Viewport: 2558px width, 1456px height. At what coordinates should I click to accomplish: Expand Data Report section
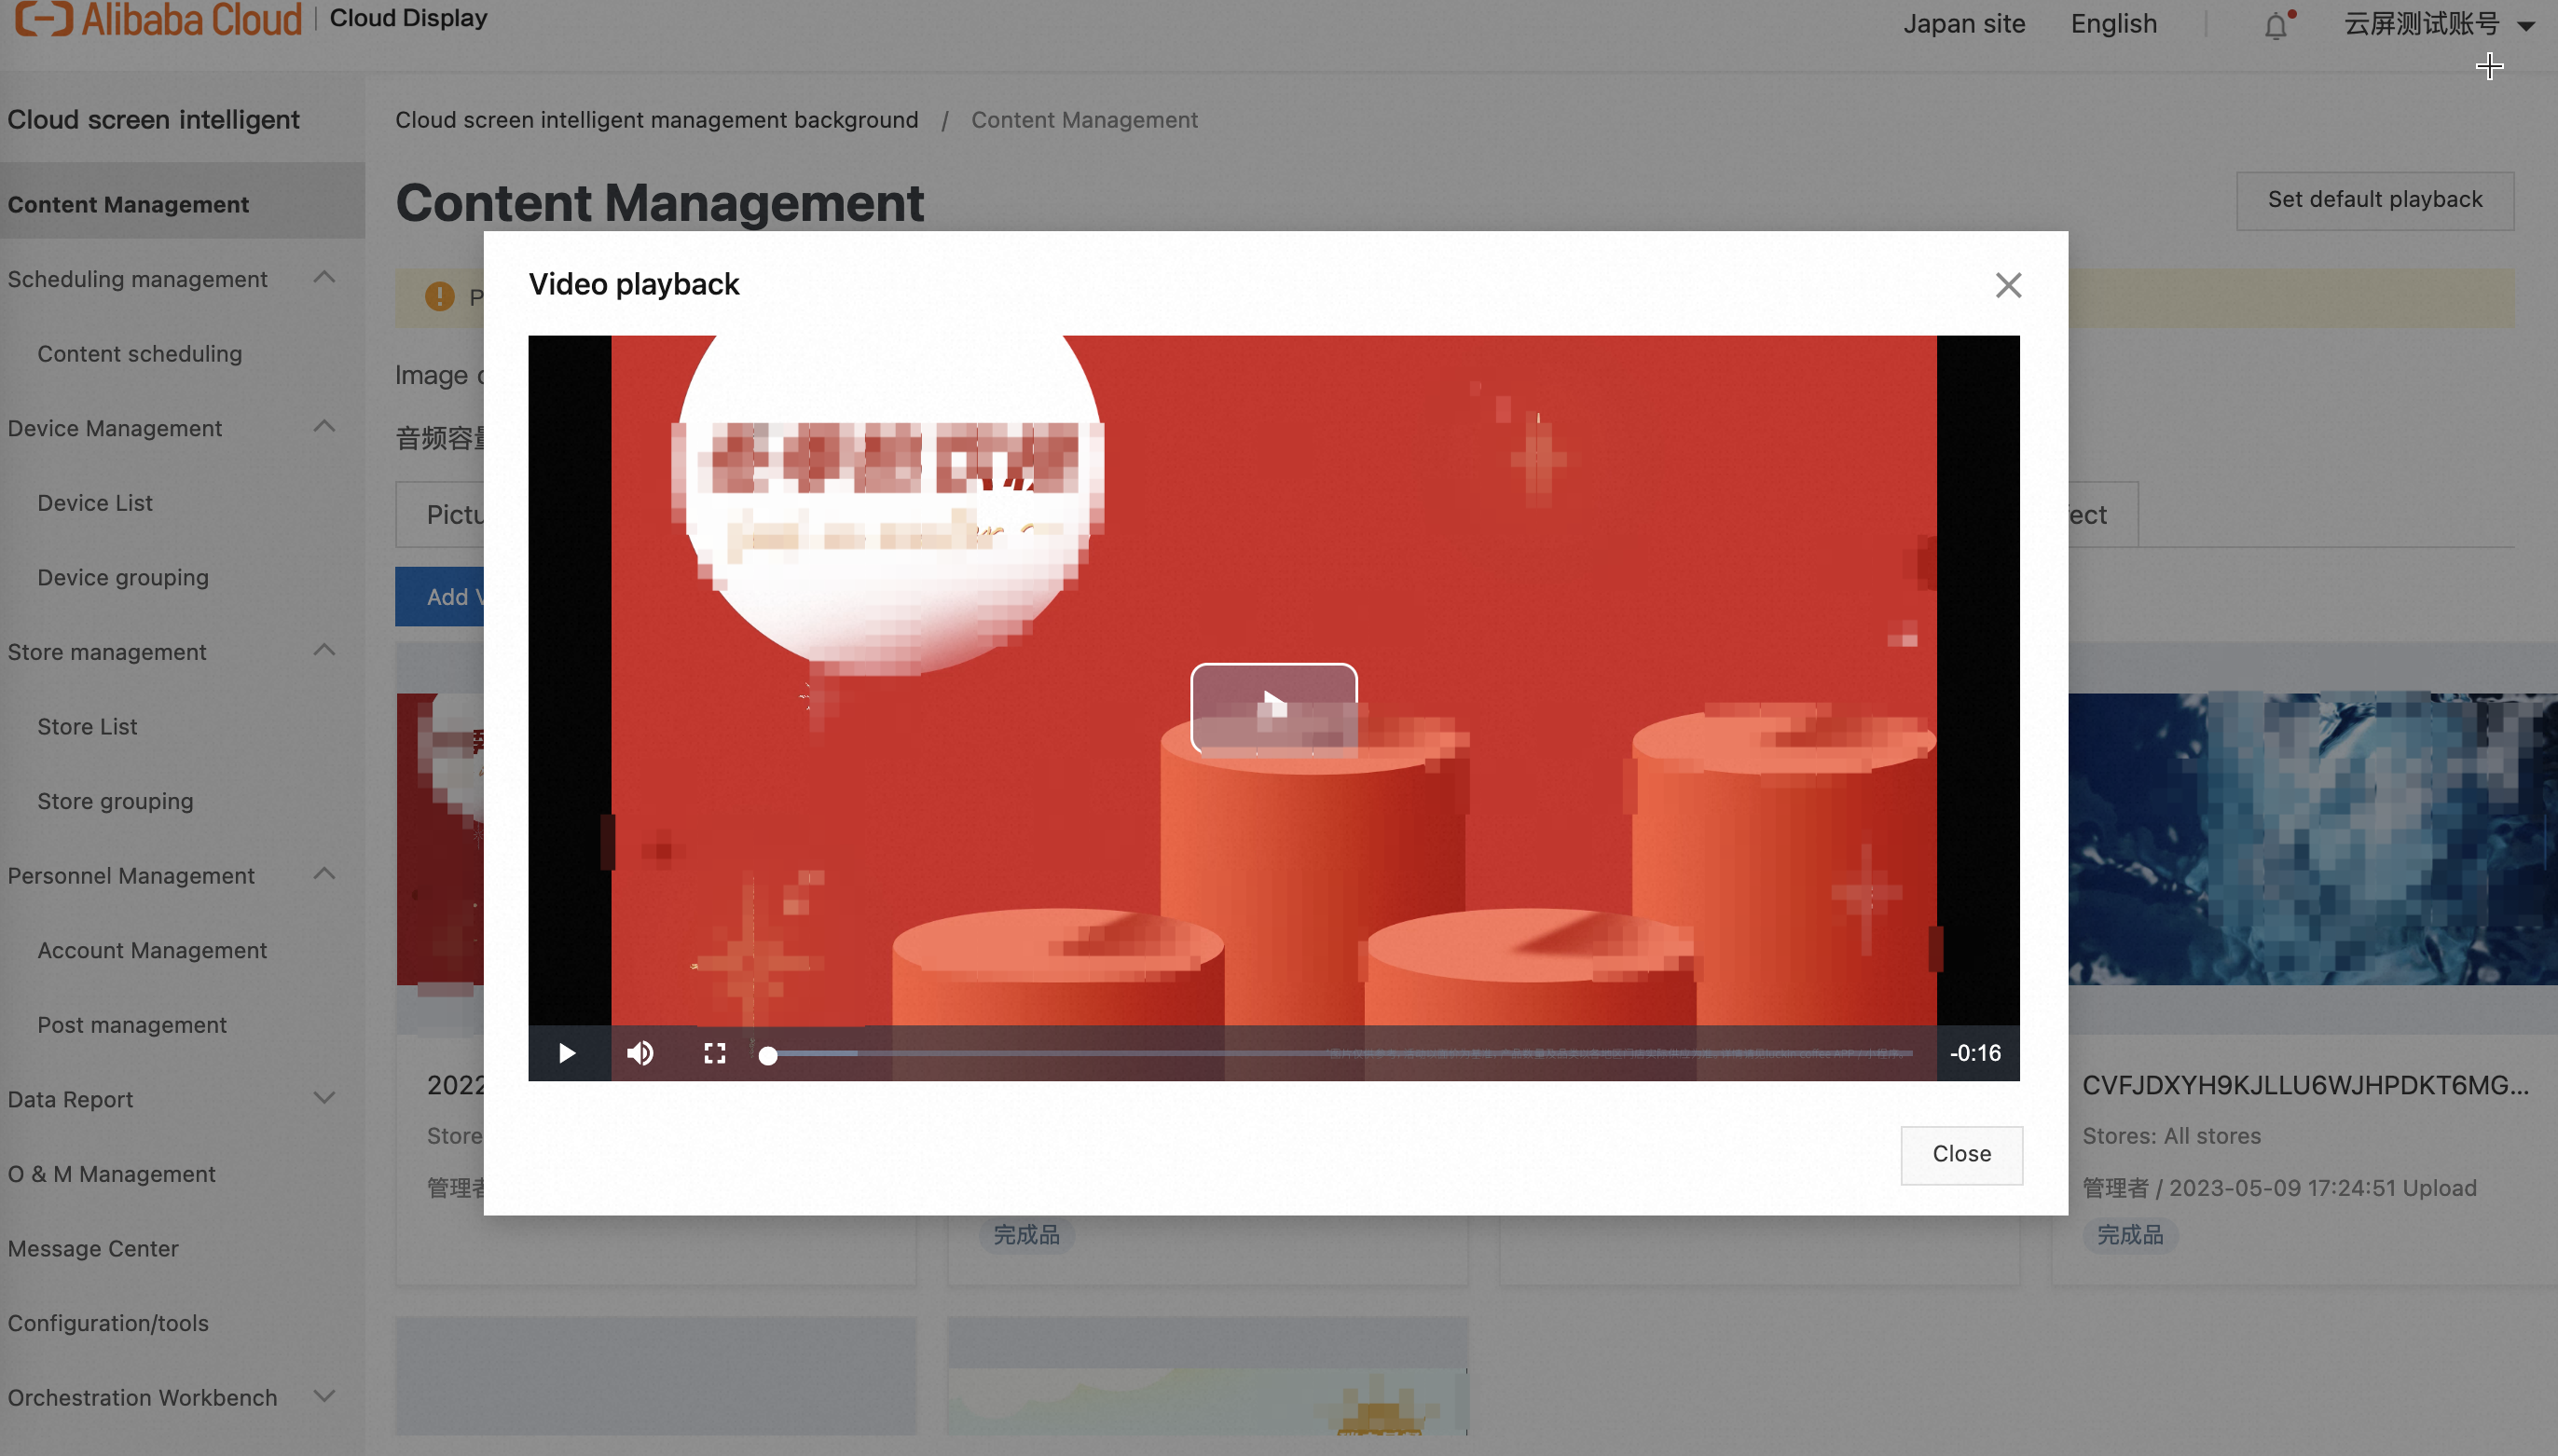(x=324, y=1098)
